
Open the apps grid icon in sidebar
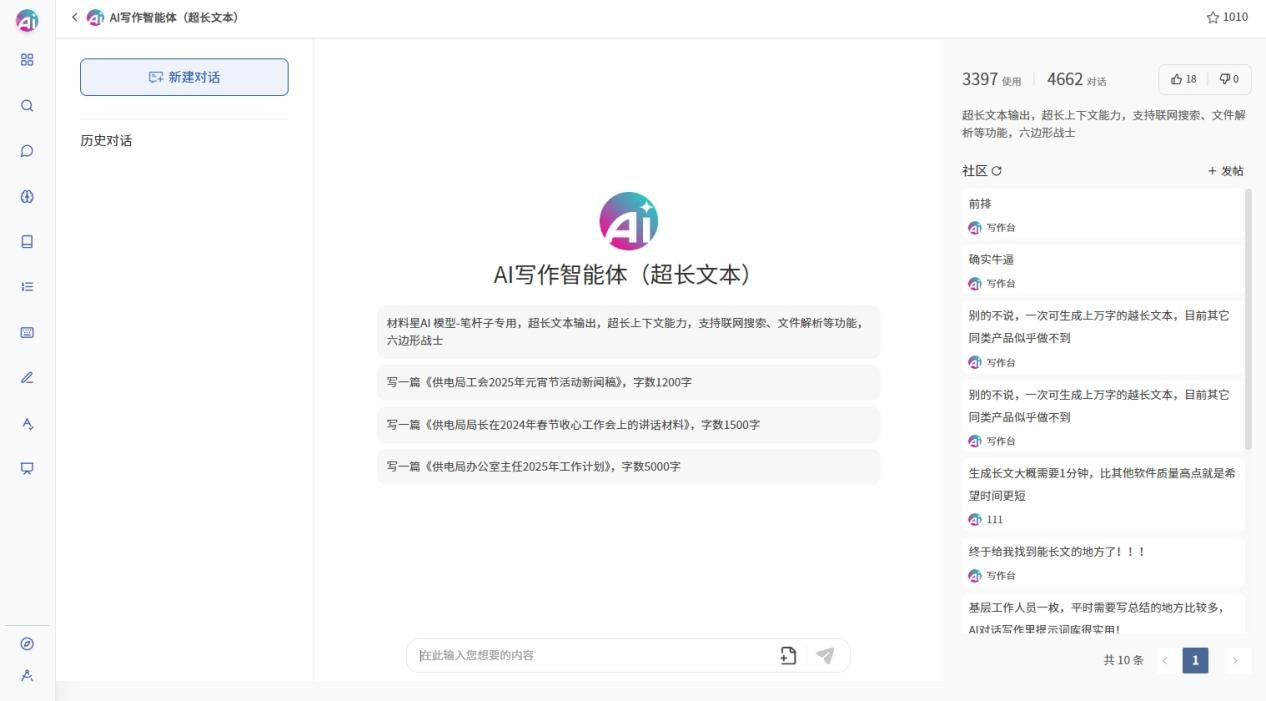click(27, 60)
